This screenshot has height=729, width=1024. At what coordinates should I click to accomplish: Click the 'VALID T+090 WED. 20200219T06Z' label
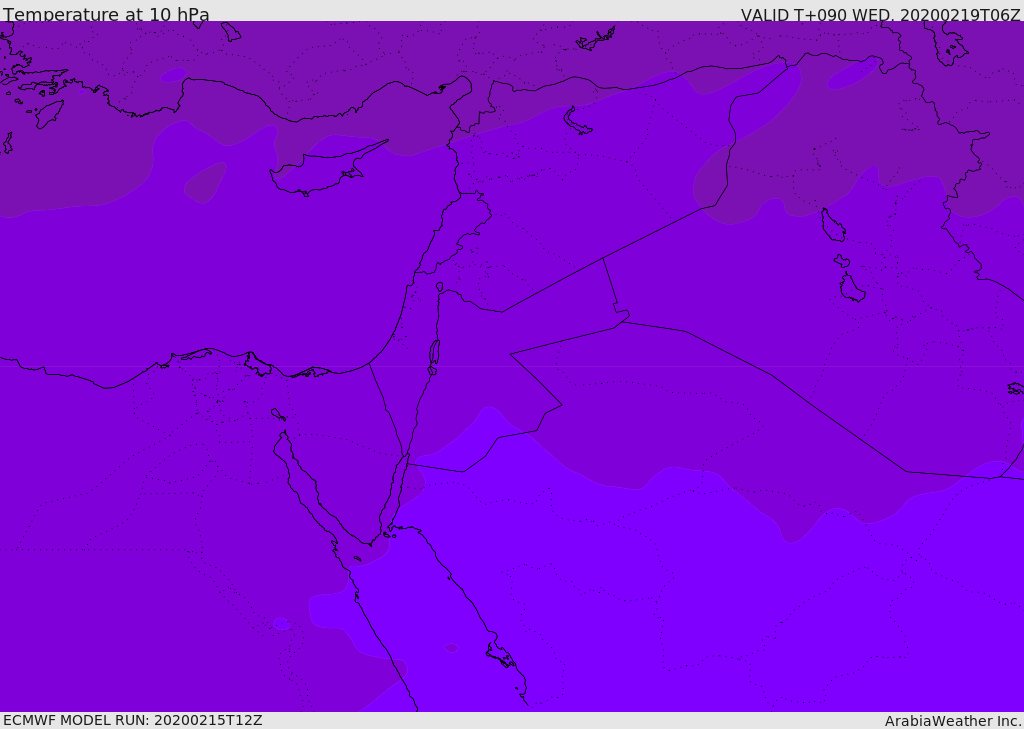[880, 14]
